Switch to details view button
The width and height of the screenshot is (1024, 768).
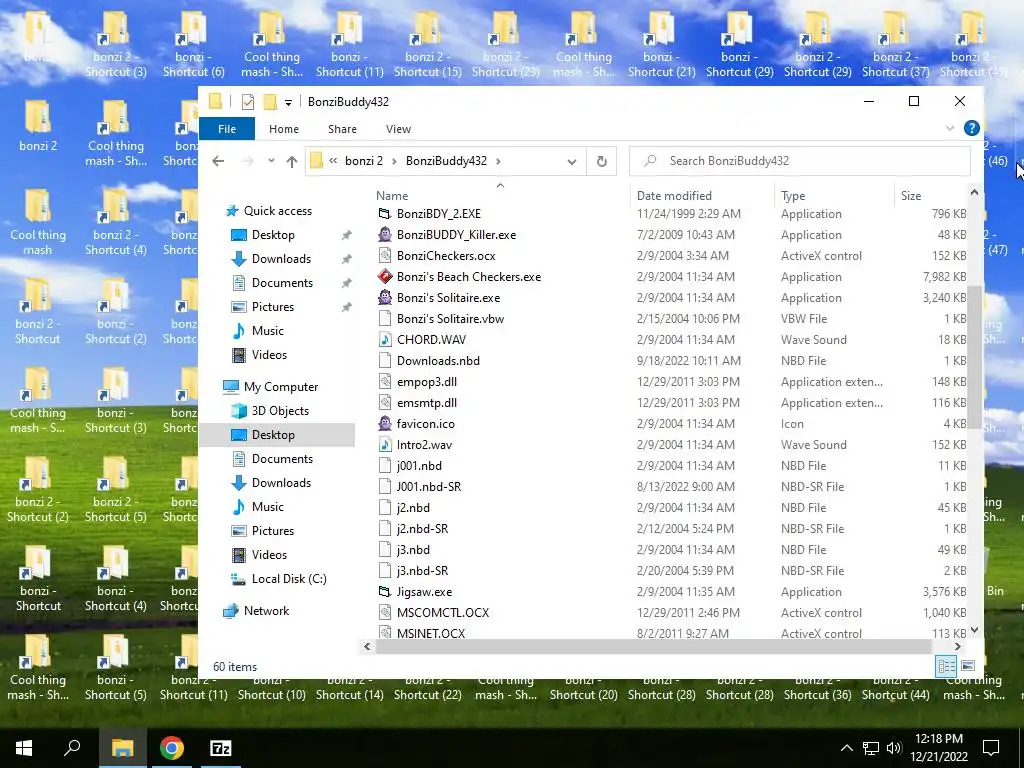(946, 666)
